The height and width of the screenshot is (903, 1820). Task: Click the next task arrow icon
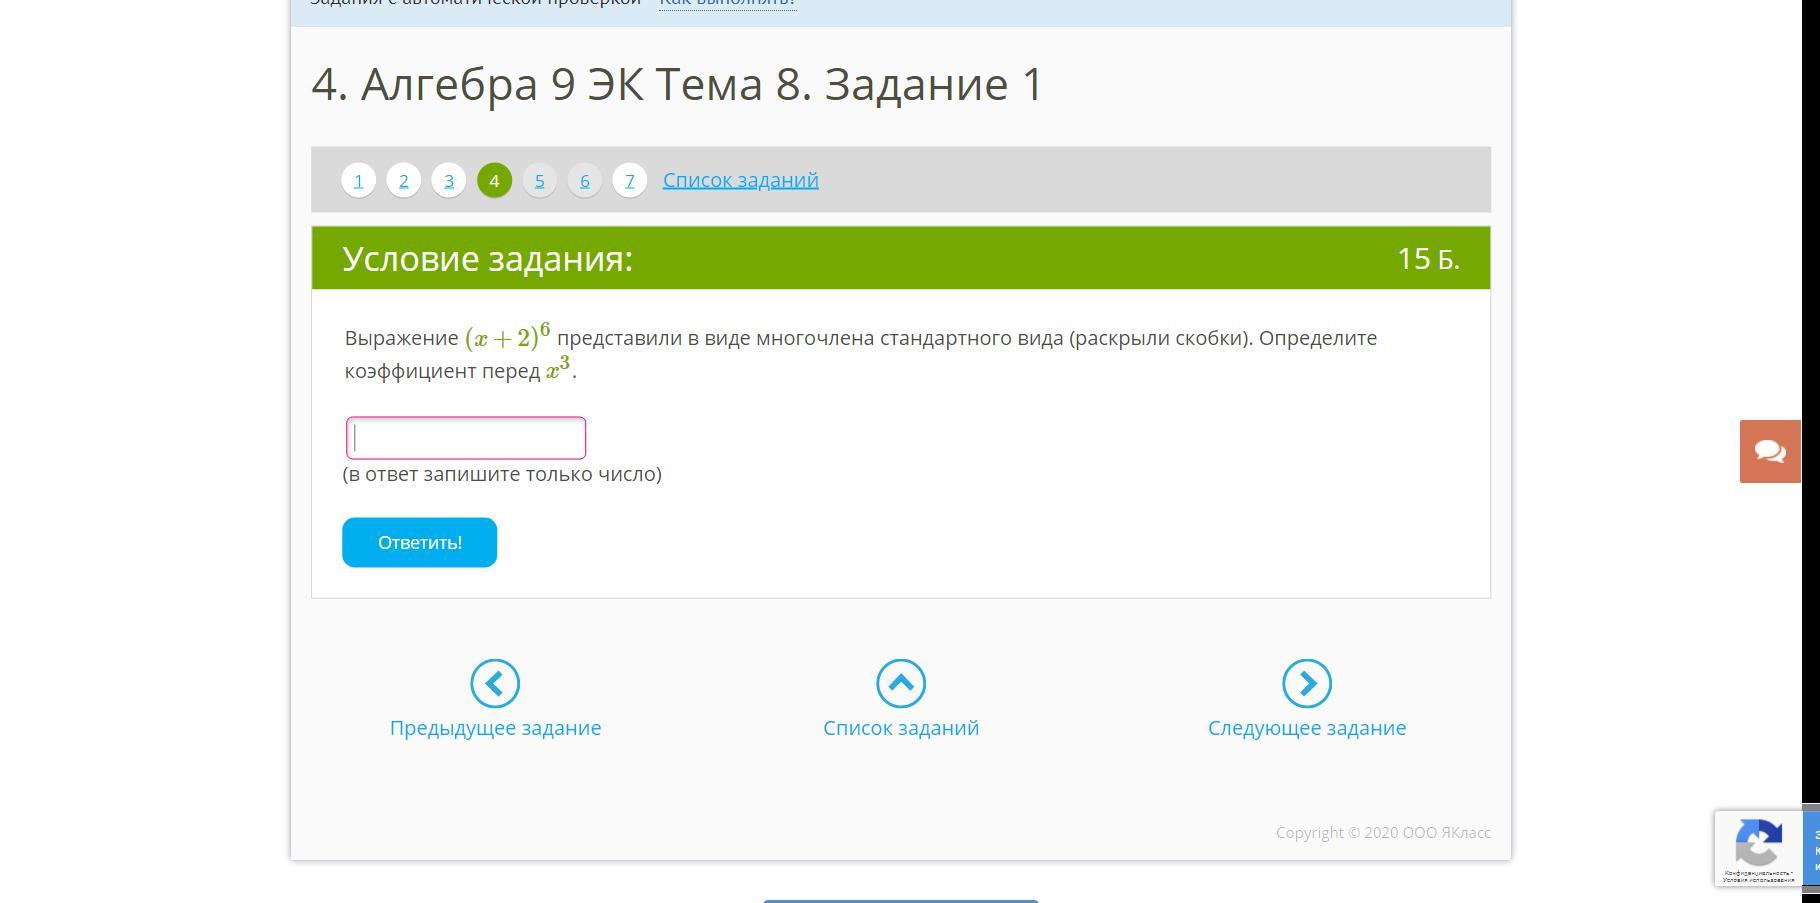pyautogui.click(x=1307, y=683)
